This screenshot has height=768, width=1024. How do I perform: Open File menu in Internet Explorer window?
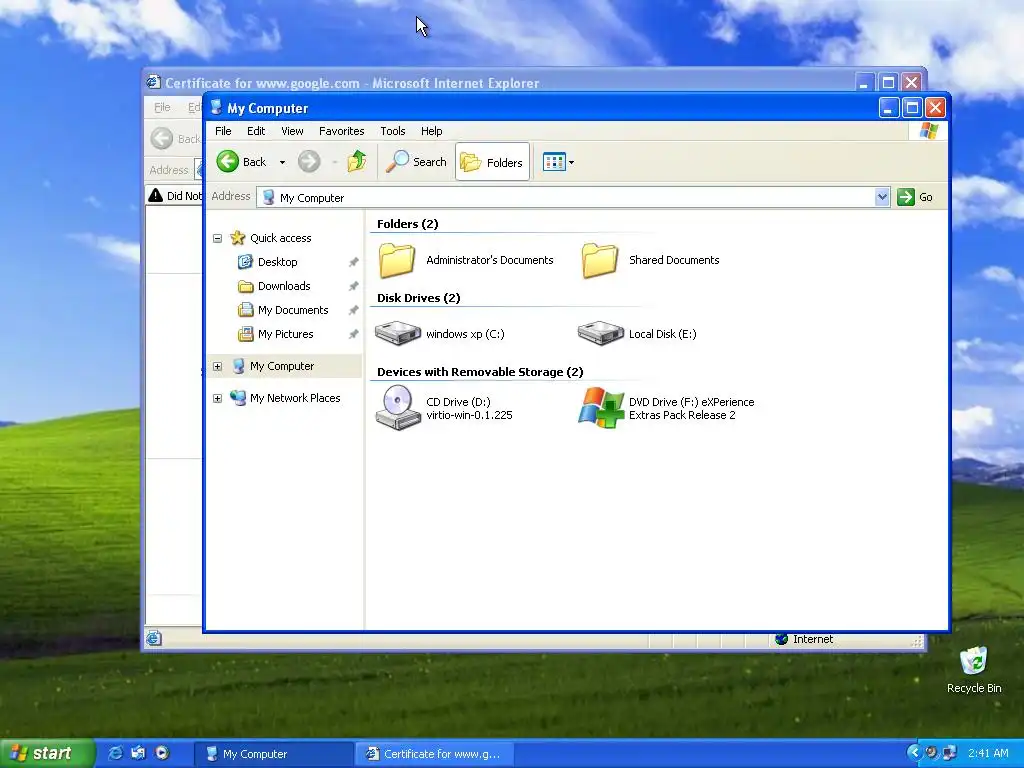tap(162, 108)
